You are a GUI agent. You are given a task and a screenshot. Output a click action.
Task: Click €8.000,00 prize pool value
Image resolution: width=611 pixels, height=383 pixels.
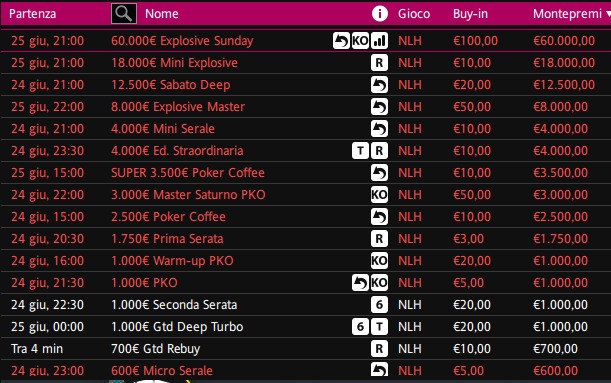(x=560, y=107)
